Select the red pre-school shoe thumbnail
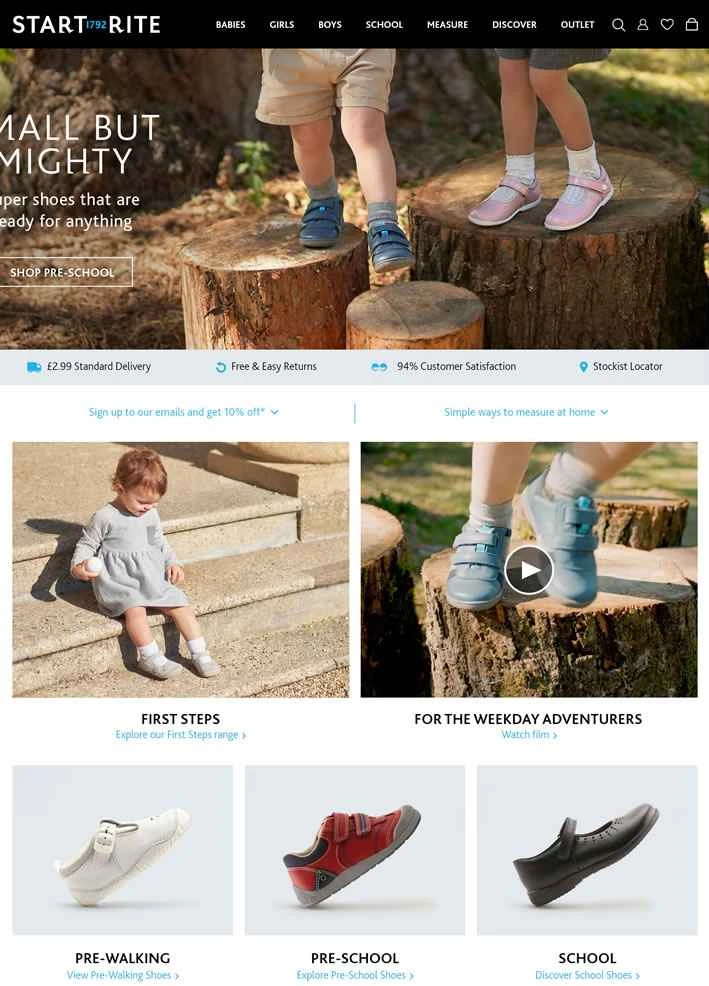Screen dimensions: 709x986 tap(355, 850)
